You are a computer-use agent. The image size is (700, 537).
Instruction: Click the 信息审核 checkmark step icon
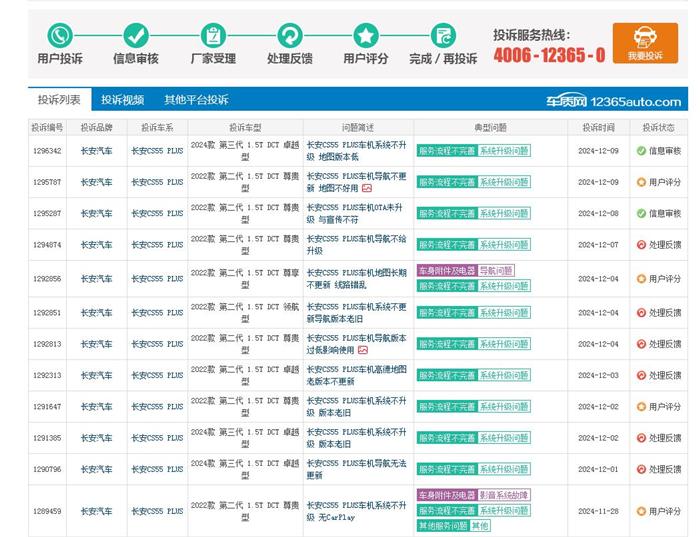point(136,36)
